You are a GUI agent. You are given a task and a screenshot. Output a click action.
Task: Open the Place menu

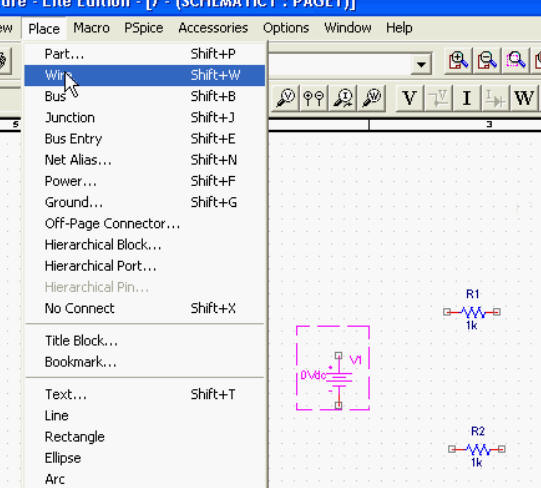(44, 28)
